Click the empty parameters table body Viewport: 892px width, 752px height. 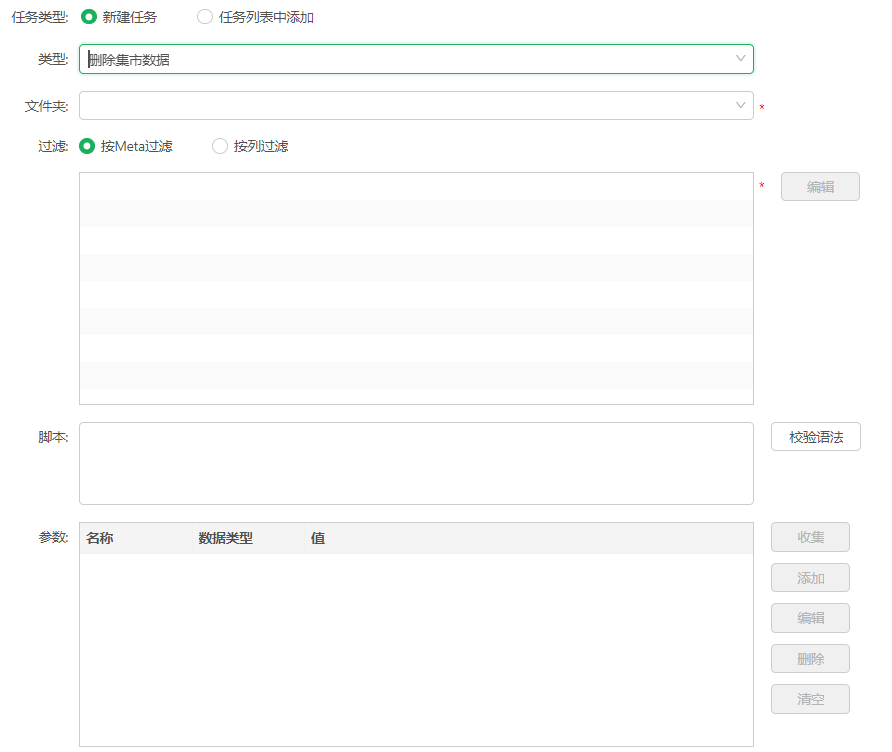coord(416,650)
